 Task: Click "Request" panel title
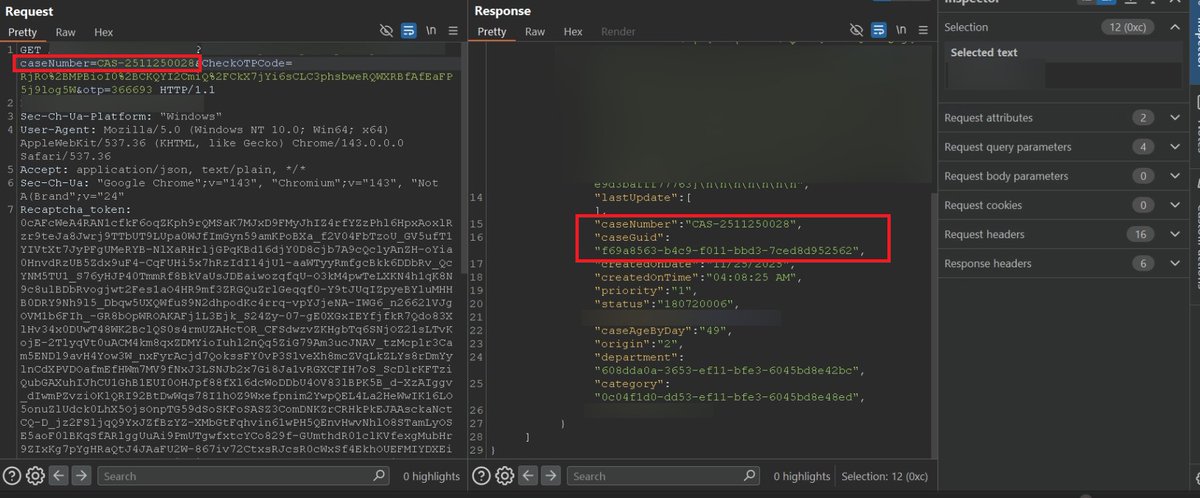click(x=30, y=11)
